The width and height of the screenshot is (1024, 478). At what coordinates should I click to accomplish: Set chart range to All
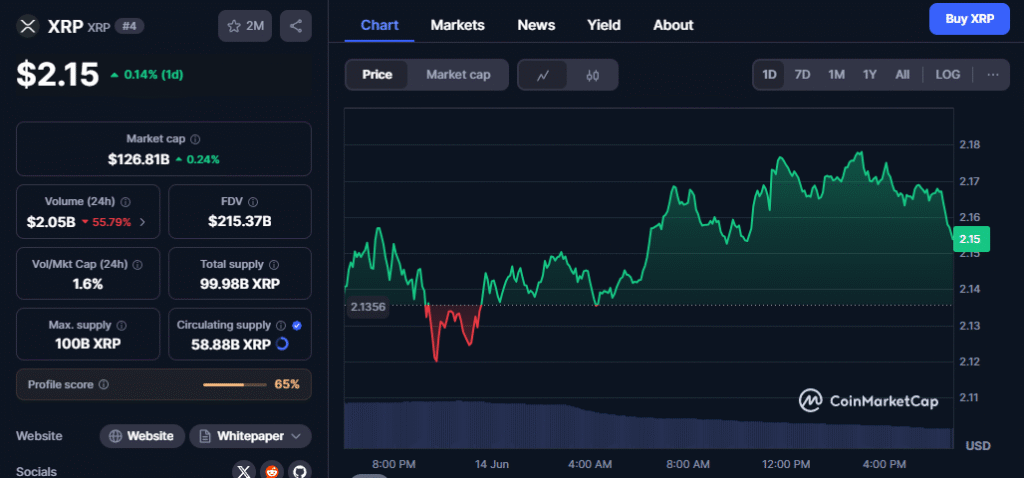902,74
